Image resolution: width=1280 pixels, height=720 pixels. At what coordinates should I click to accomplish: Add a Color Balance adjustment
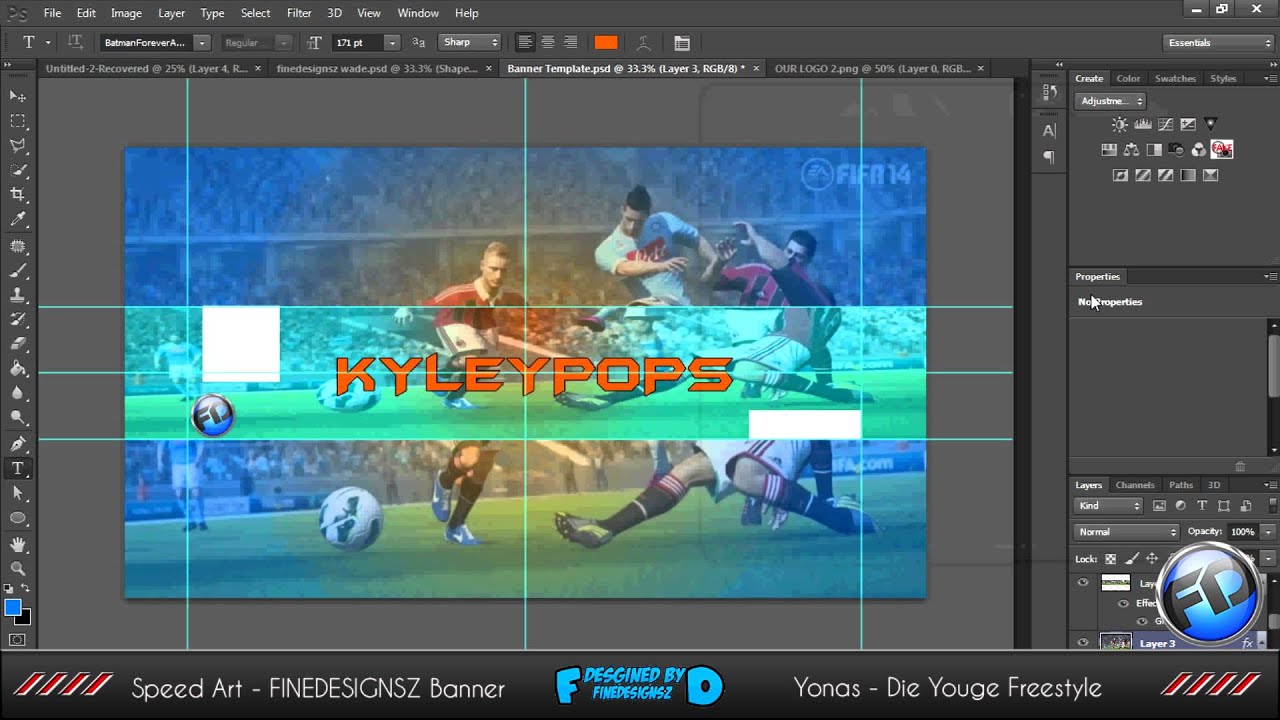[x=1131, y=150]
